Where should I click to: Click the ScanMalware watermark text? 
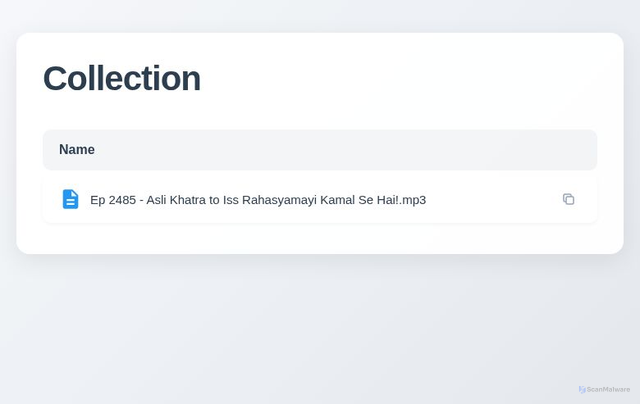608,389
